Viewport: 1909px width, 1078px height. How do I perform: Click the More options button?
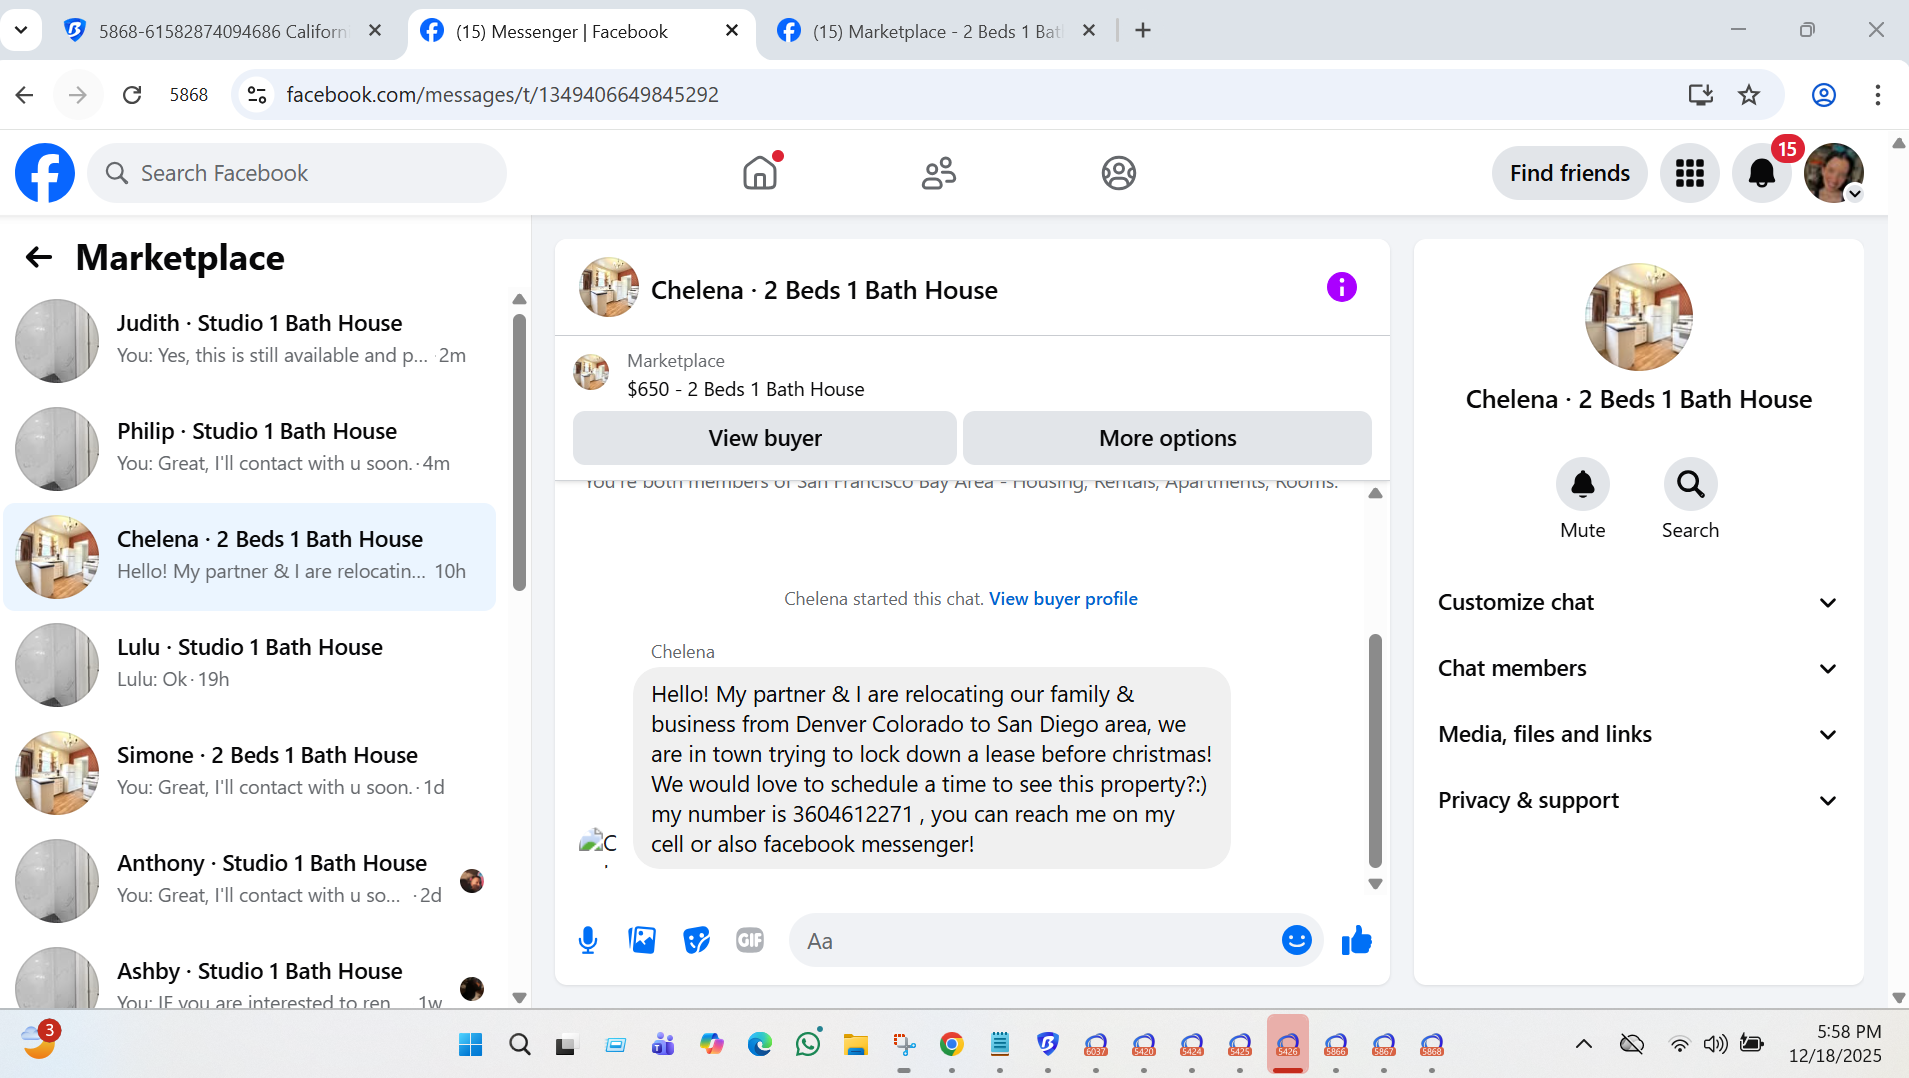pyautogui.click(x=1167, y=438)
